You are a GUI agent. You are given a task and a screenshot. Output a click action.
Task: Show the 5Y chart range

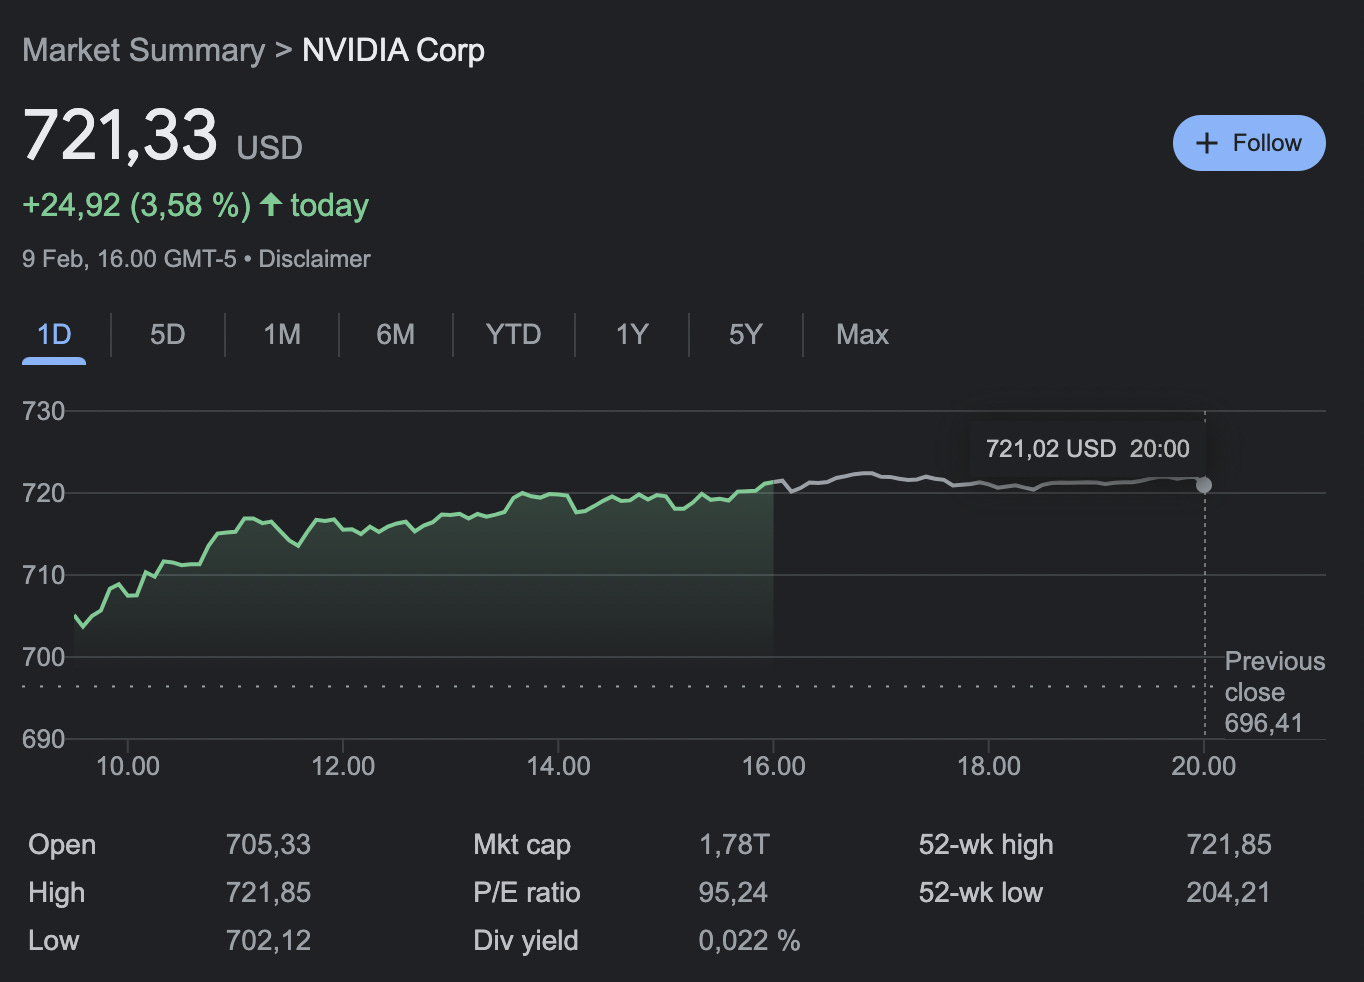coord(745,334)
